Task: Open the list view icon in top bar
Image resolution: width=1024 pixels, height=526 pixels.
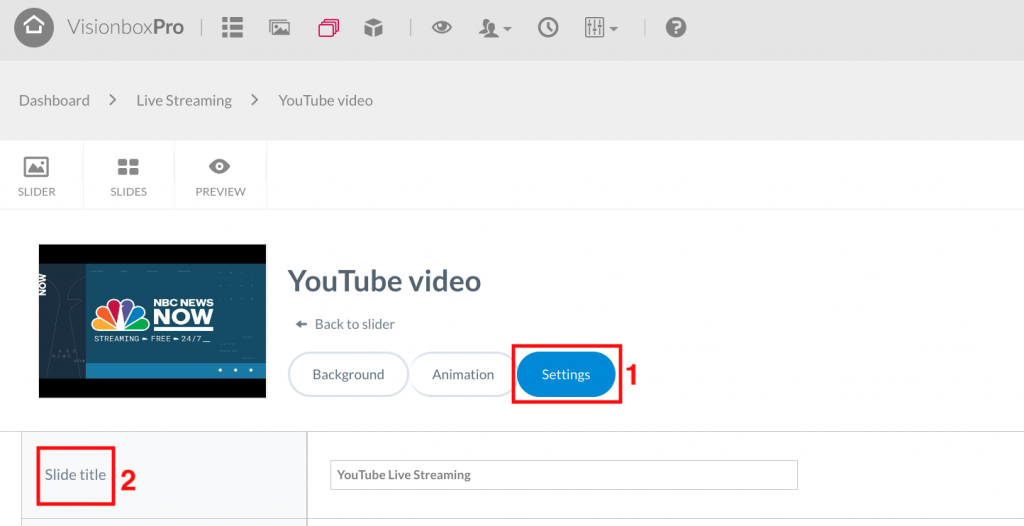Action: tap(232, 27)
